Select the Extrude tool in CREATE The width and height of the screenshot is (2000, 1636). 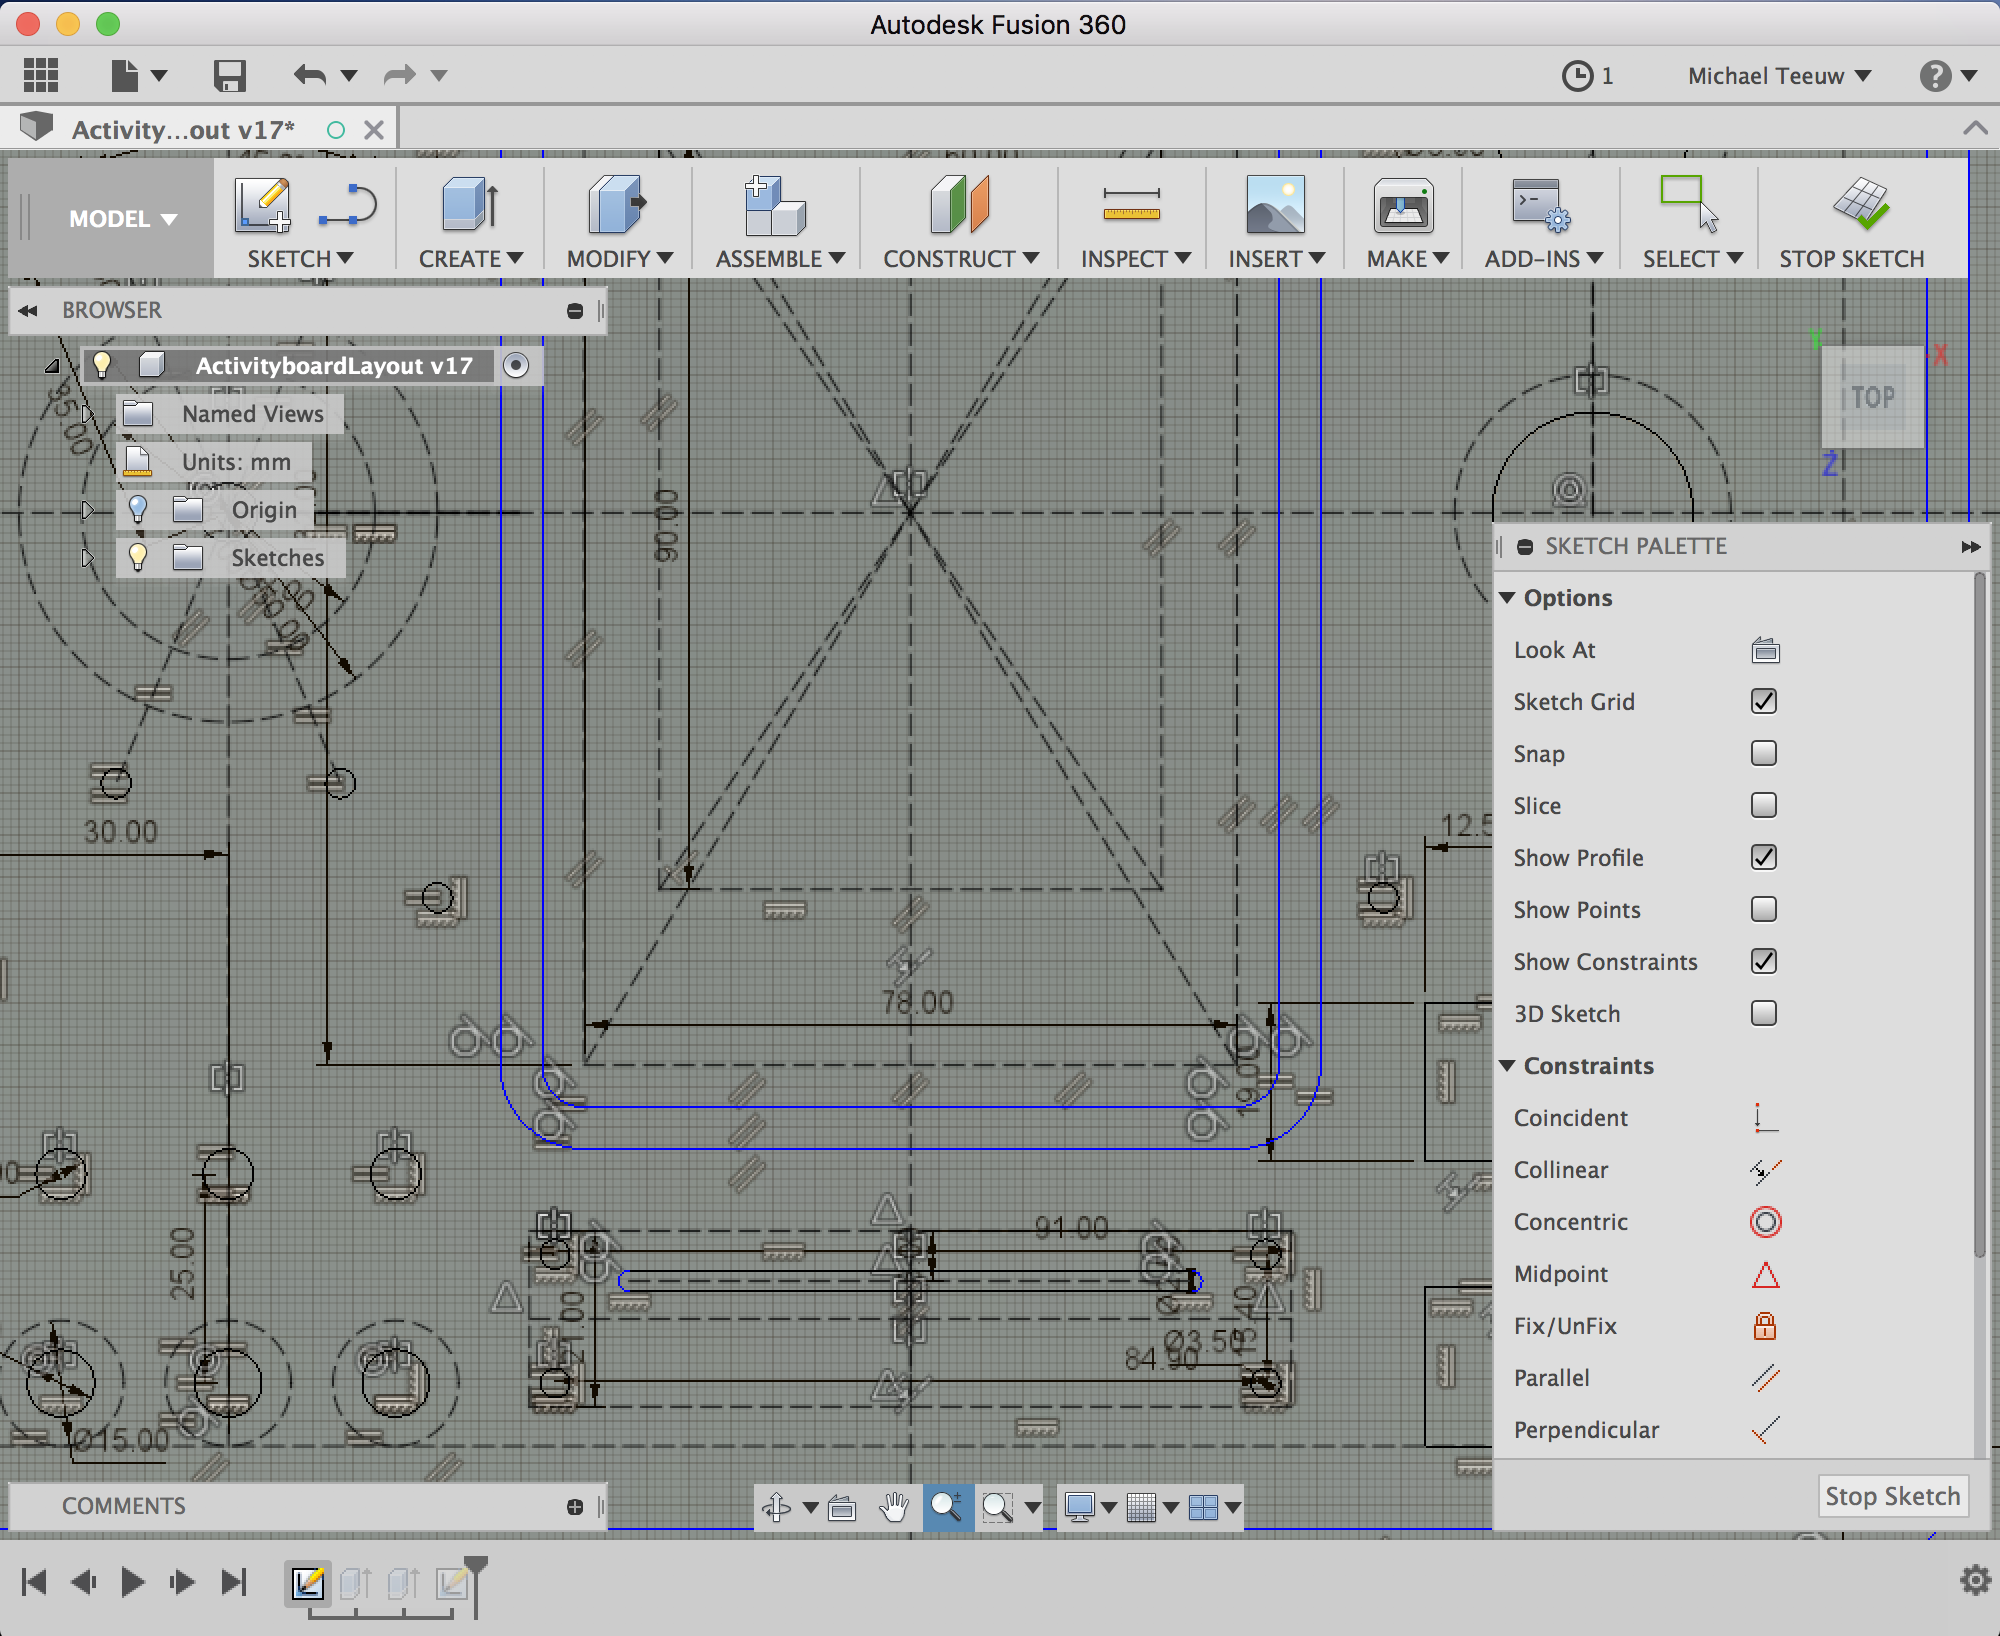tap(470, 206)
